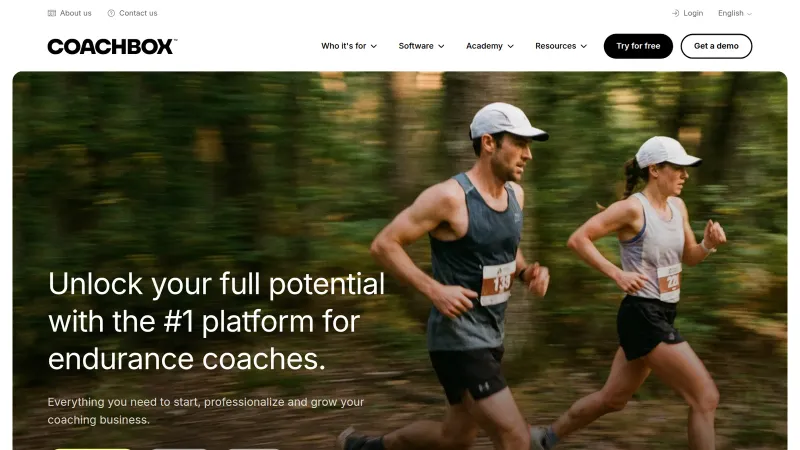800x450 pixels.
Task: Expand the Who it's for chevron
Action: [x=374, y=46]
